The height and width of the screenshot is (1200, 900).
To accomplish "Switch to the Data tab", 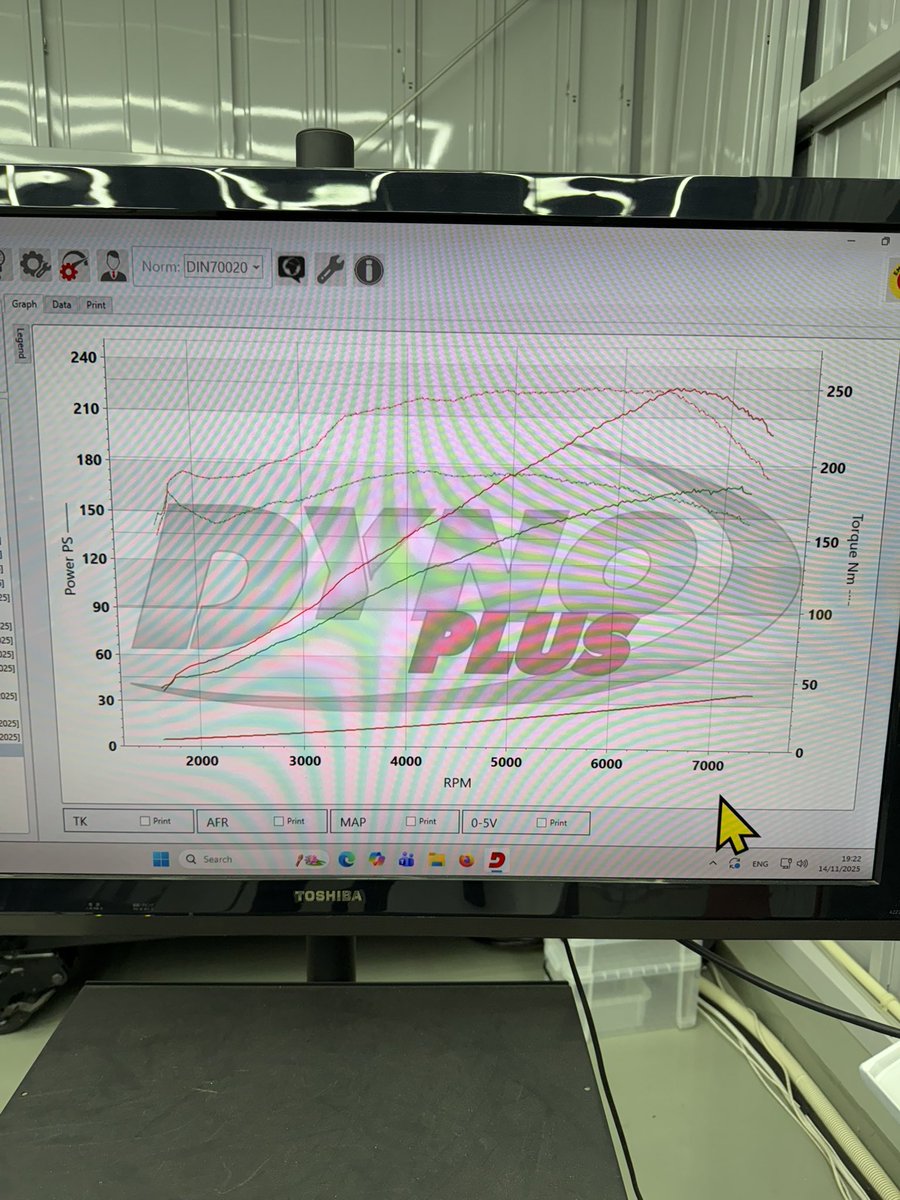I will point(62,305).
